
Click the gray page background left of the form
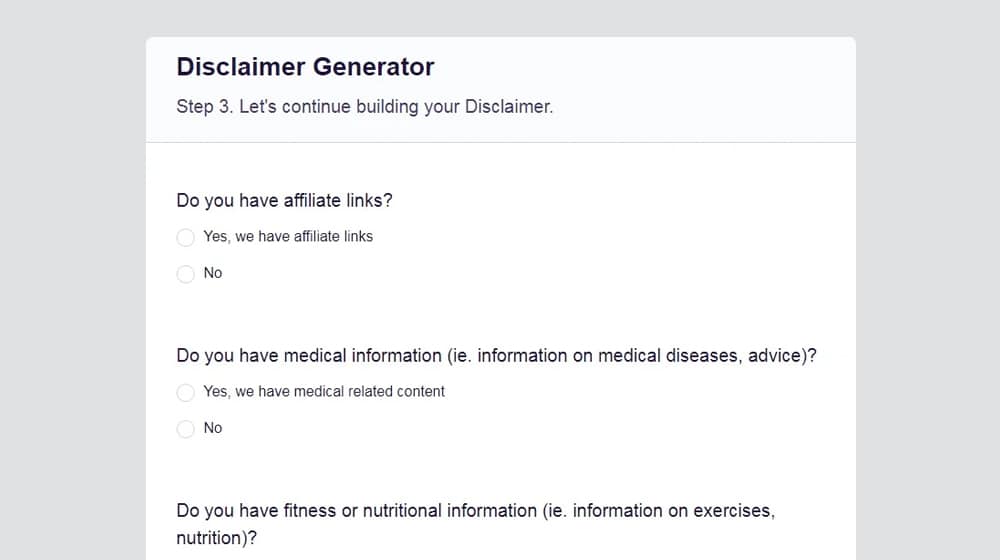[x=72, y=300]
